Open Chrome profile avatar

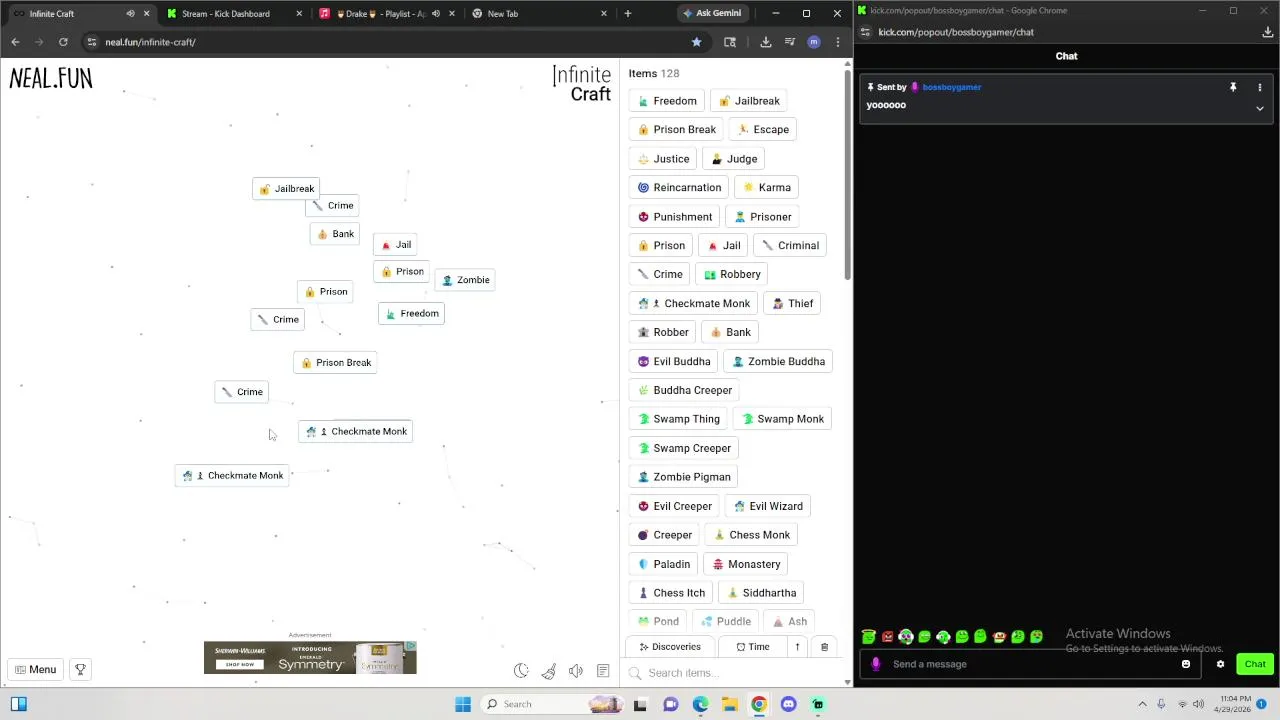click(814, 42)
